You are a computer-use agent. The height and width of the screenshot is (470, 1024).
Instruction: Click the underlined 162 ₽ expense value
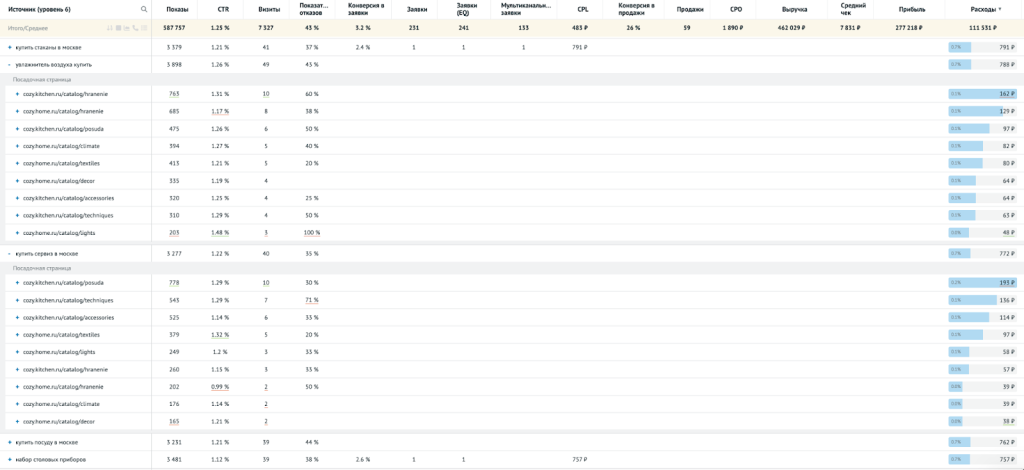pos(1005,94)
